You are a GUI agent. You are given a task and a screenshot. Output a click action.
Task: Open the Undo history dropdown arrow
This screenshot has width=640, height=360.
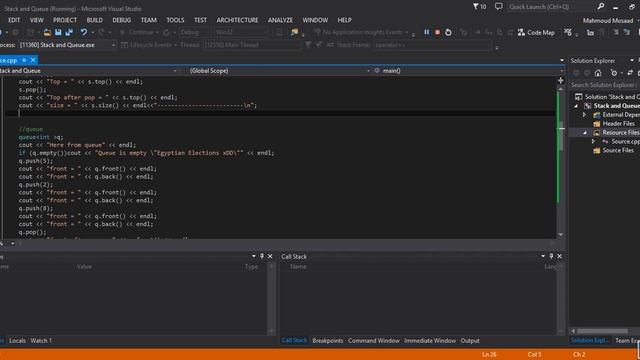pyautogui.click(x=93, y=32)
